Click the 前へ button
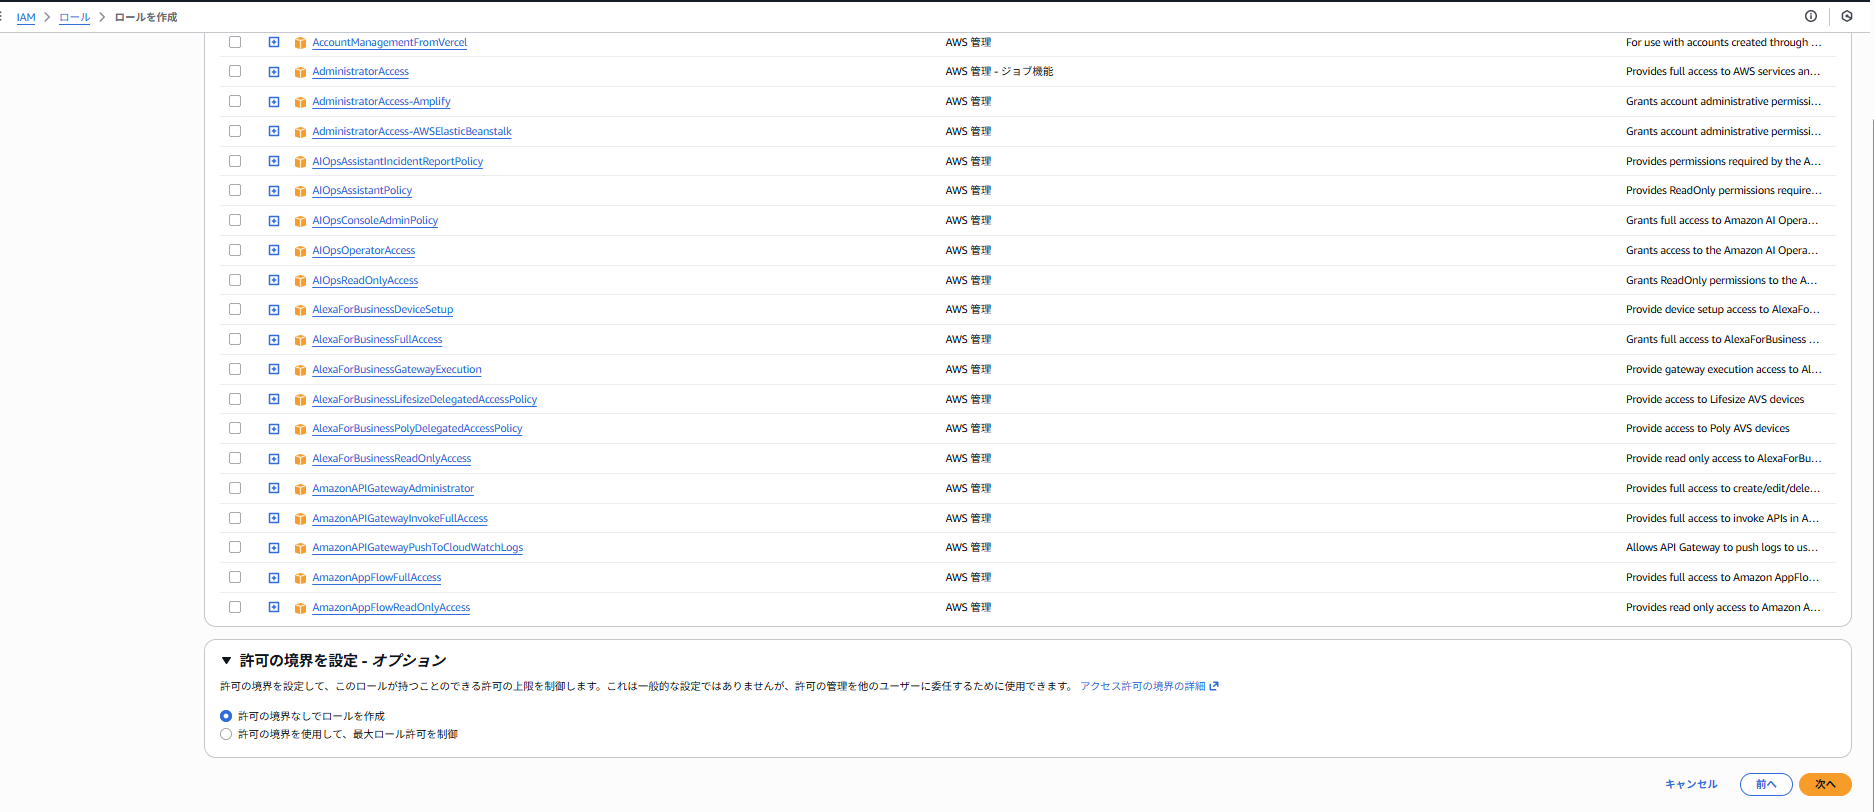This screenshot has height=812, width=1874. pyautogui.click(x=1766, y=784)
